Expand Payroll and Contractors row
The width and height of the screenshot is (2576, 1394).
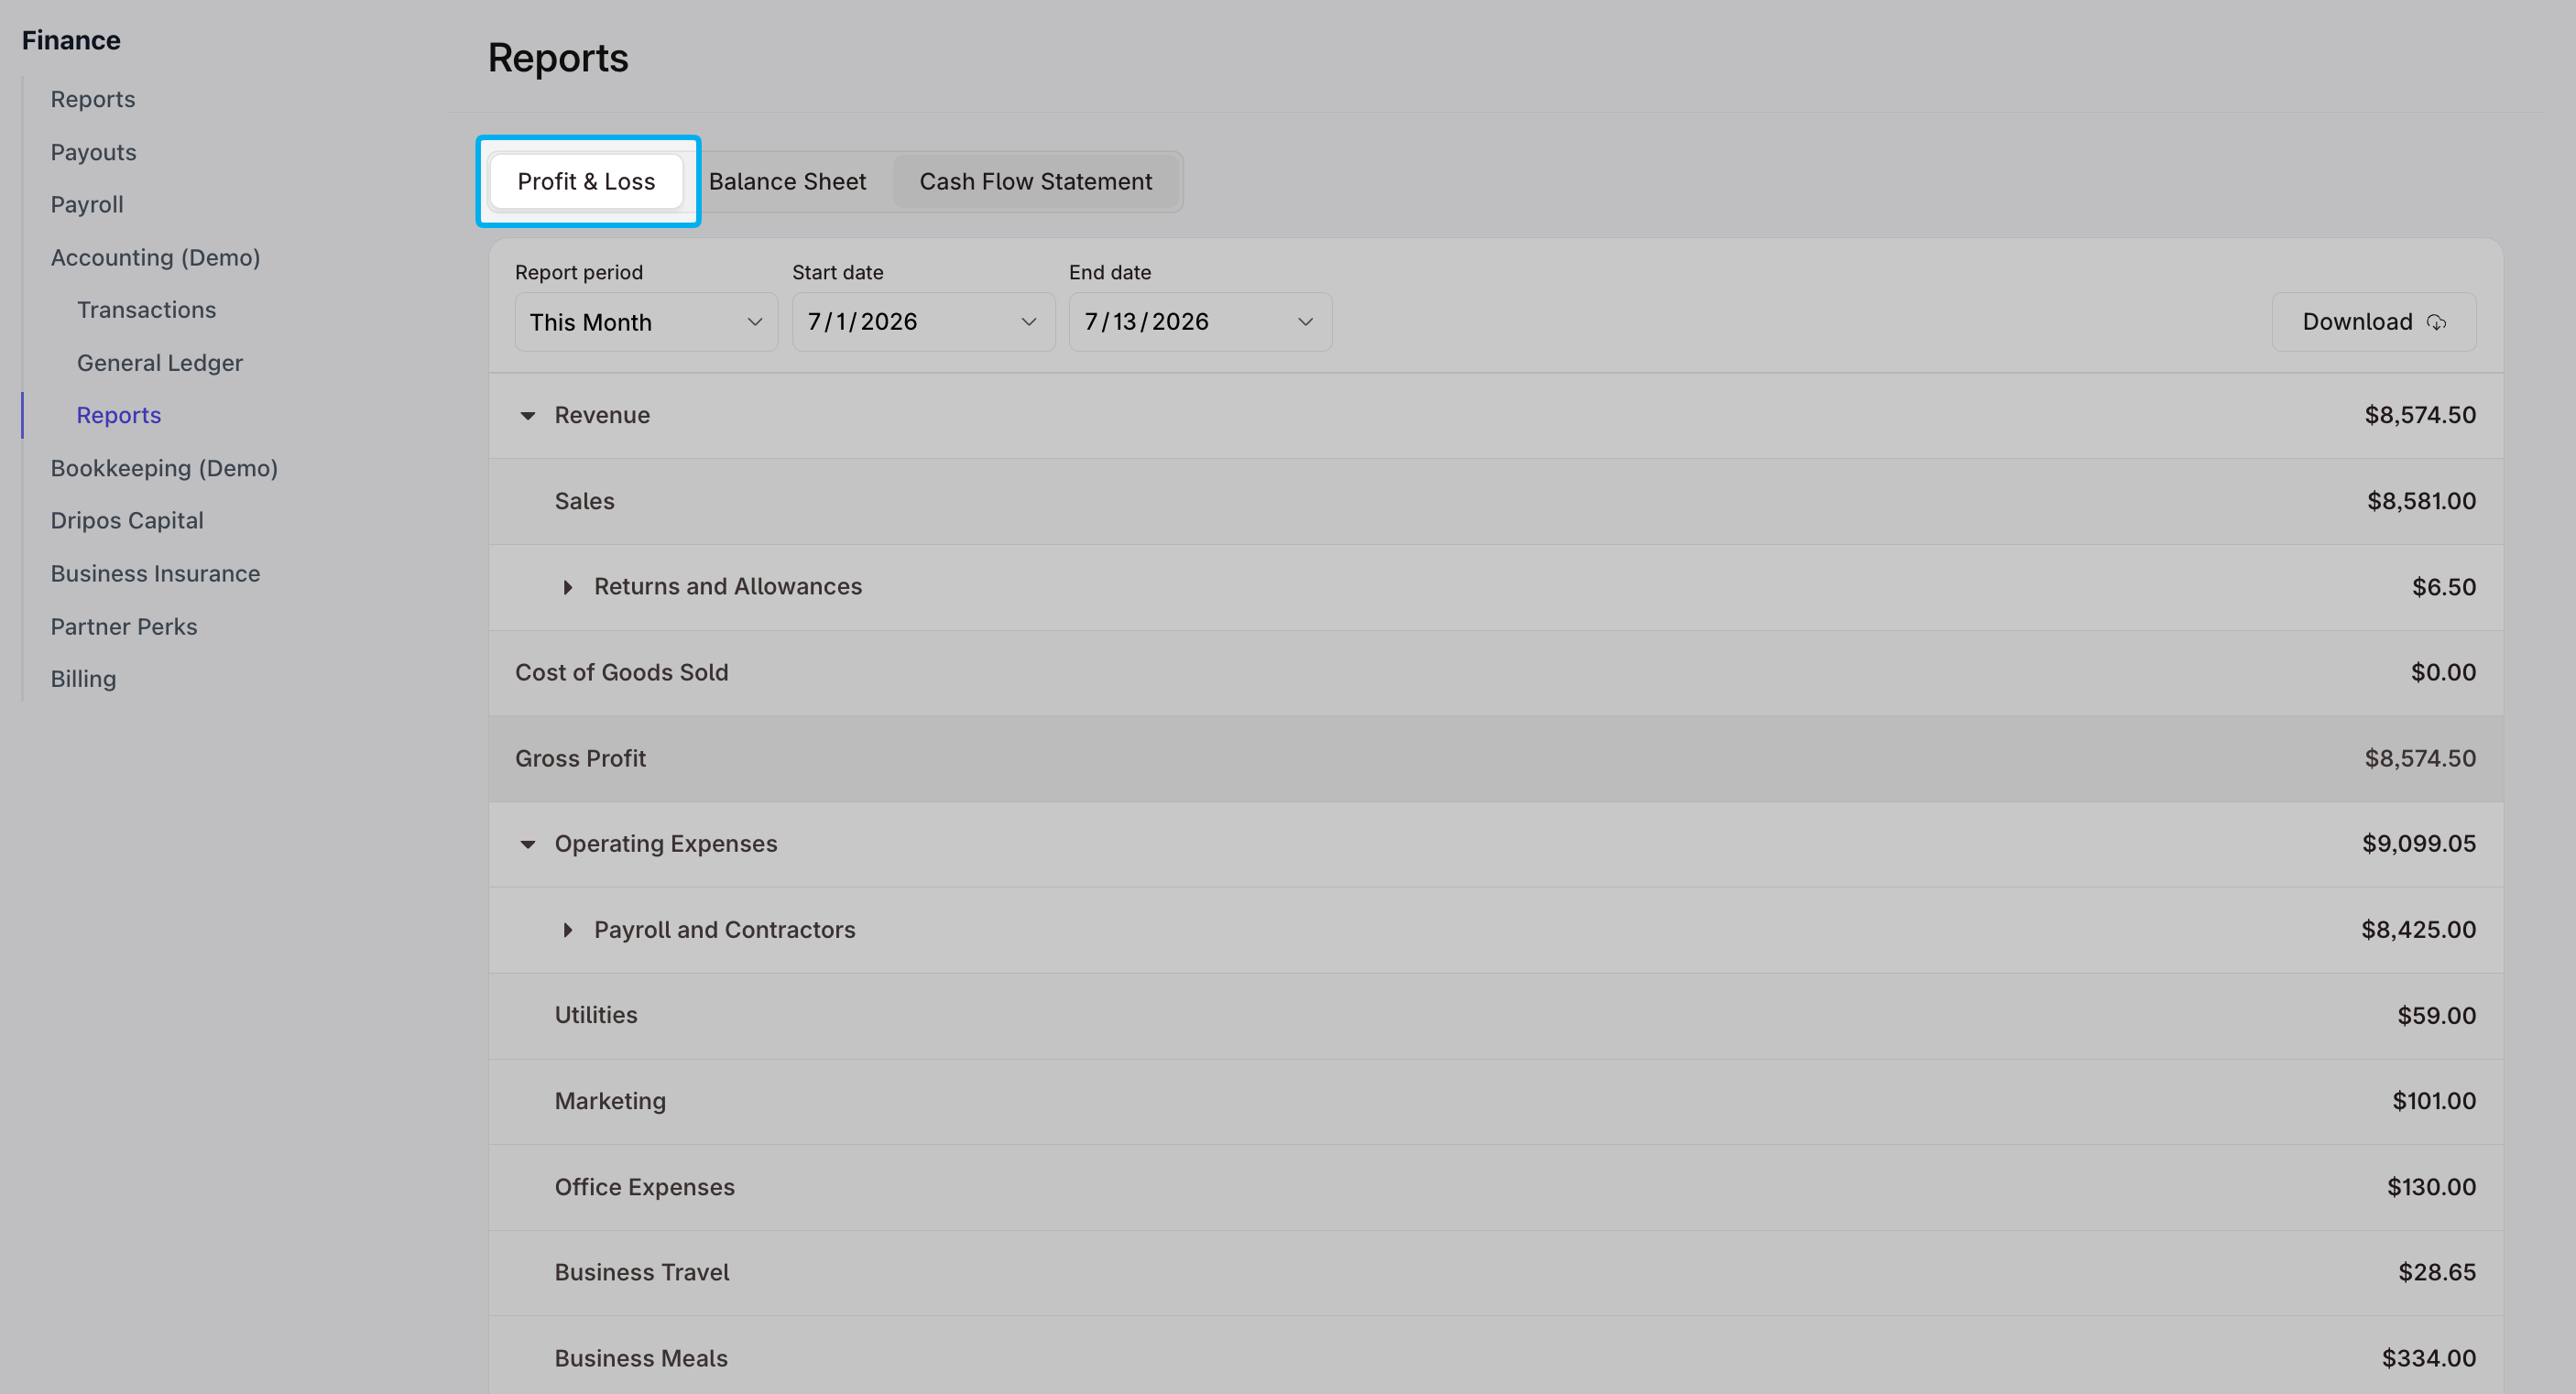coord(567,930)
